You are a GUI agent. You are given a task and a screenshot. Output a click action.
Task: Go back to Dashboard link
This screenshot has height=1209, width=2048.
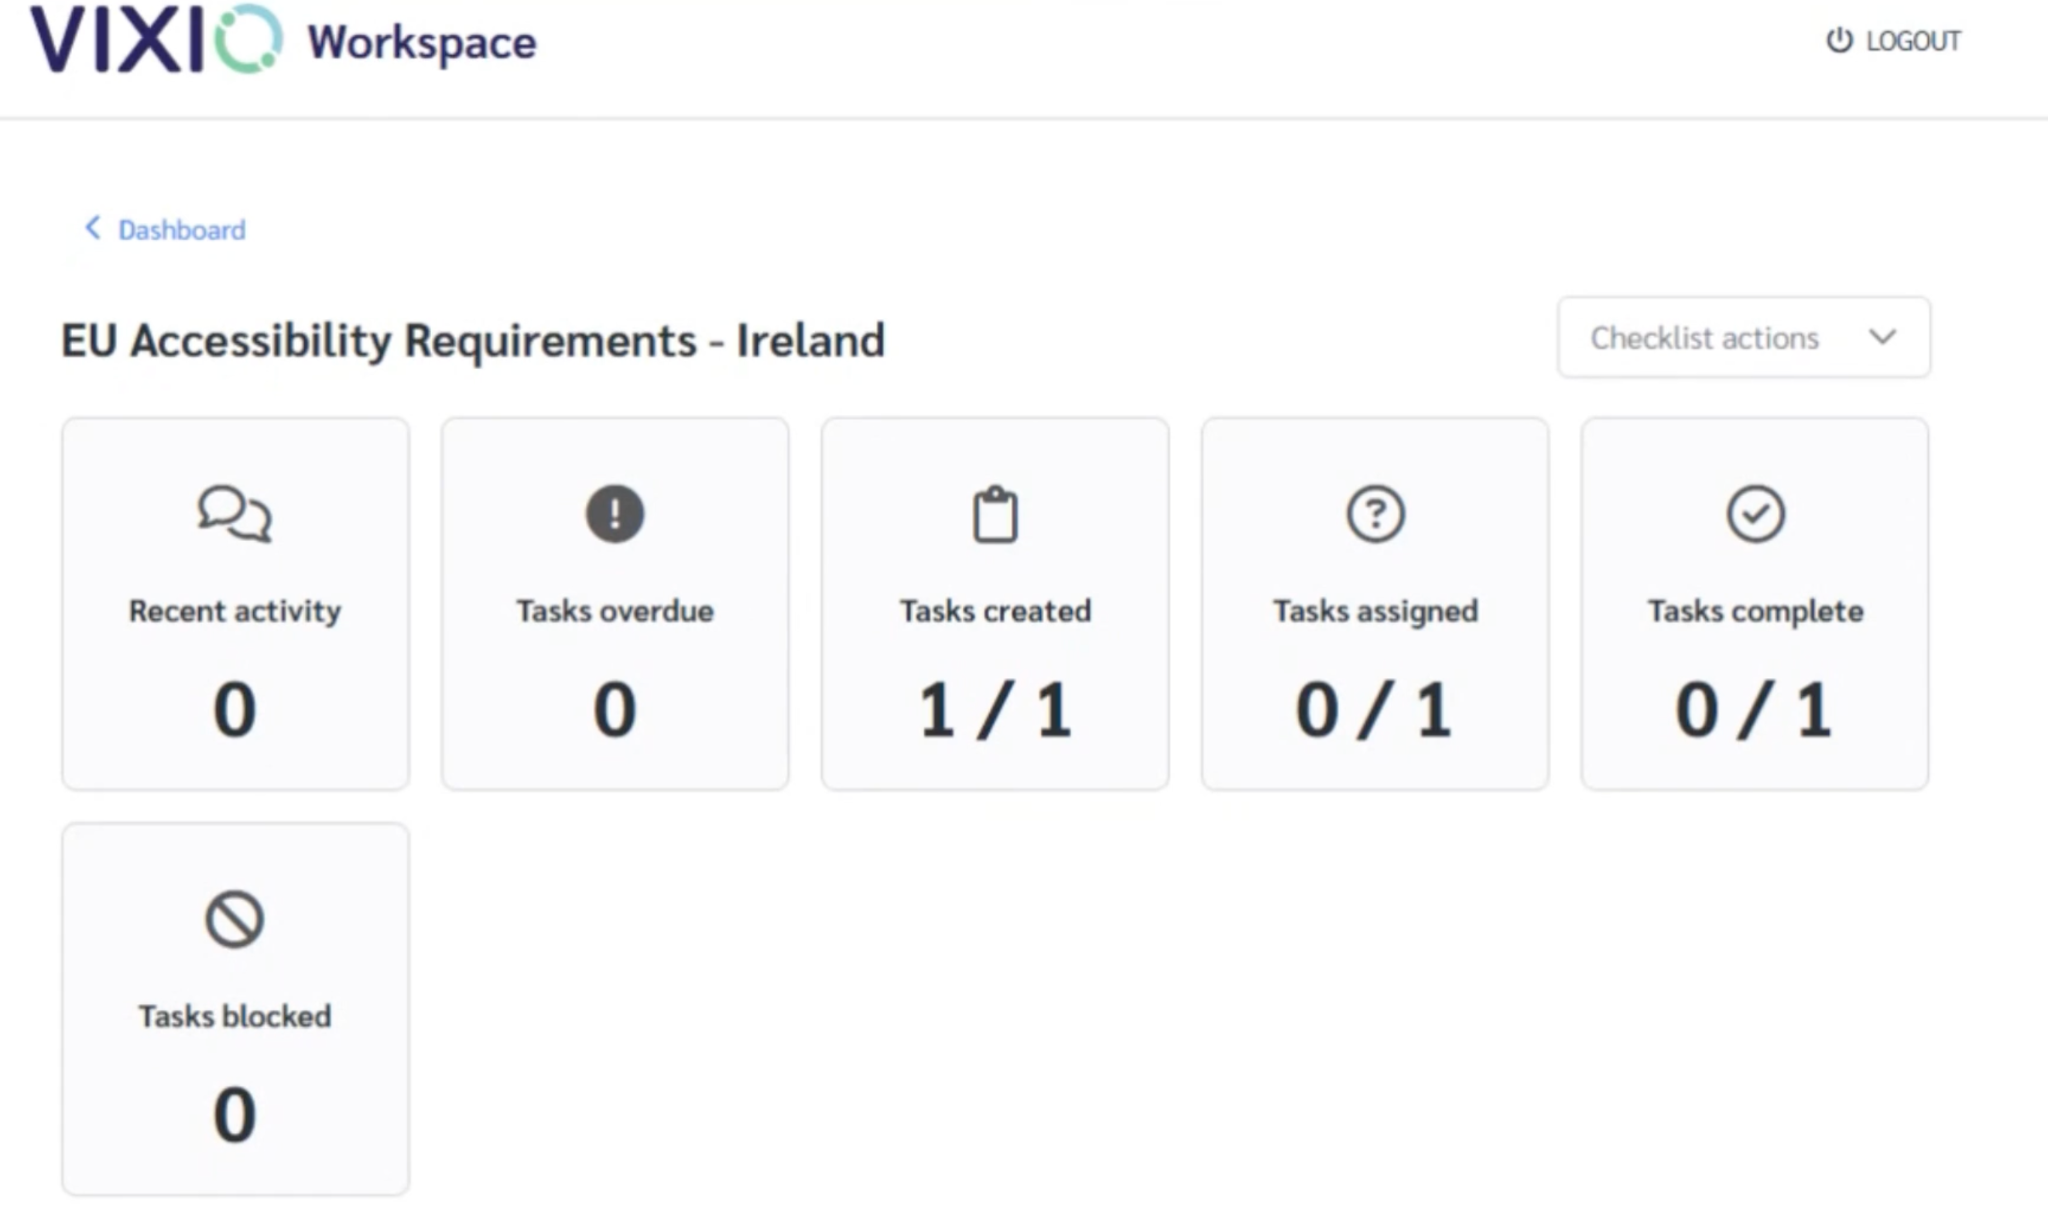[x=181, y=230]
